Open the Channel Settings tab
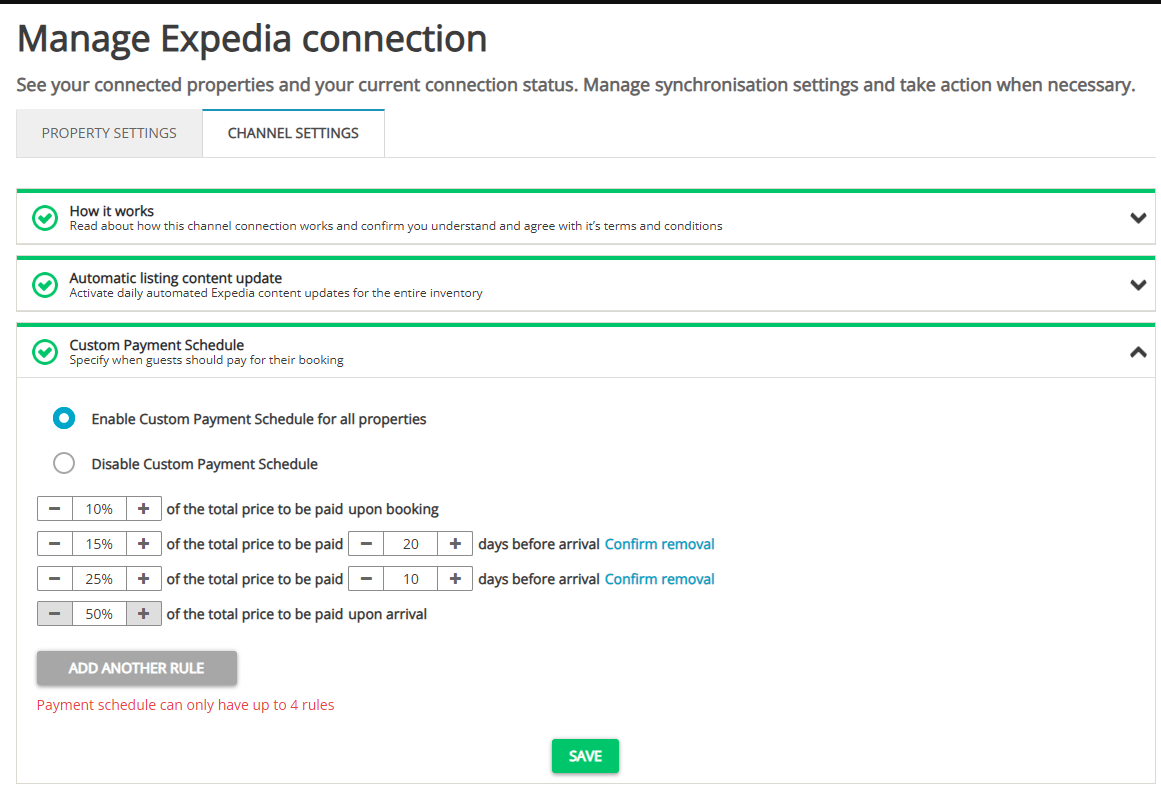Screen dimensions: 1161x787 pyautogui.click(x=292, y=132)
